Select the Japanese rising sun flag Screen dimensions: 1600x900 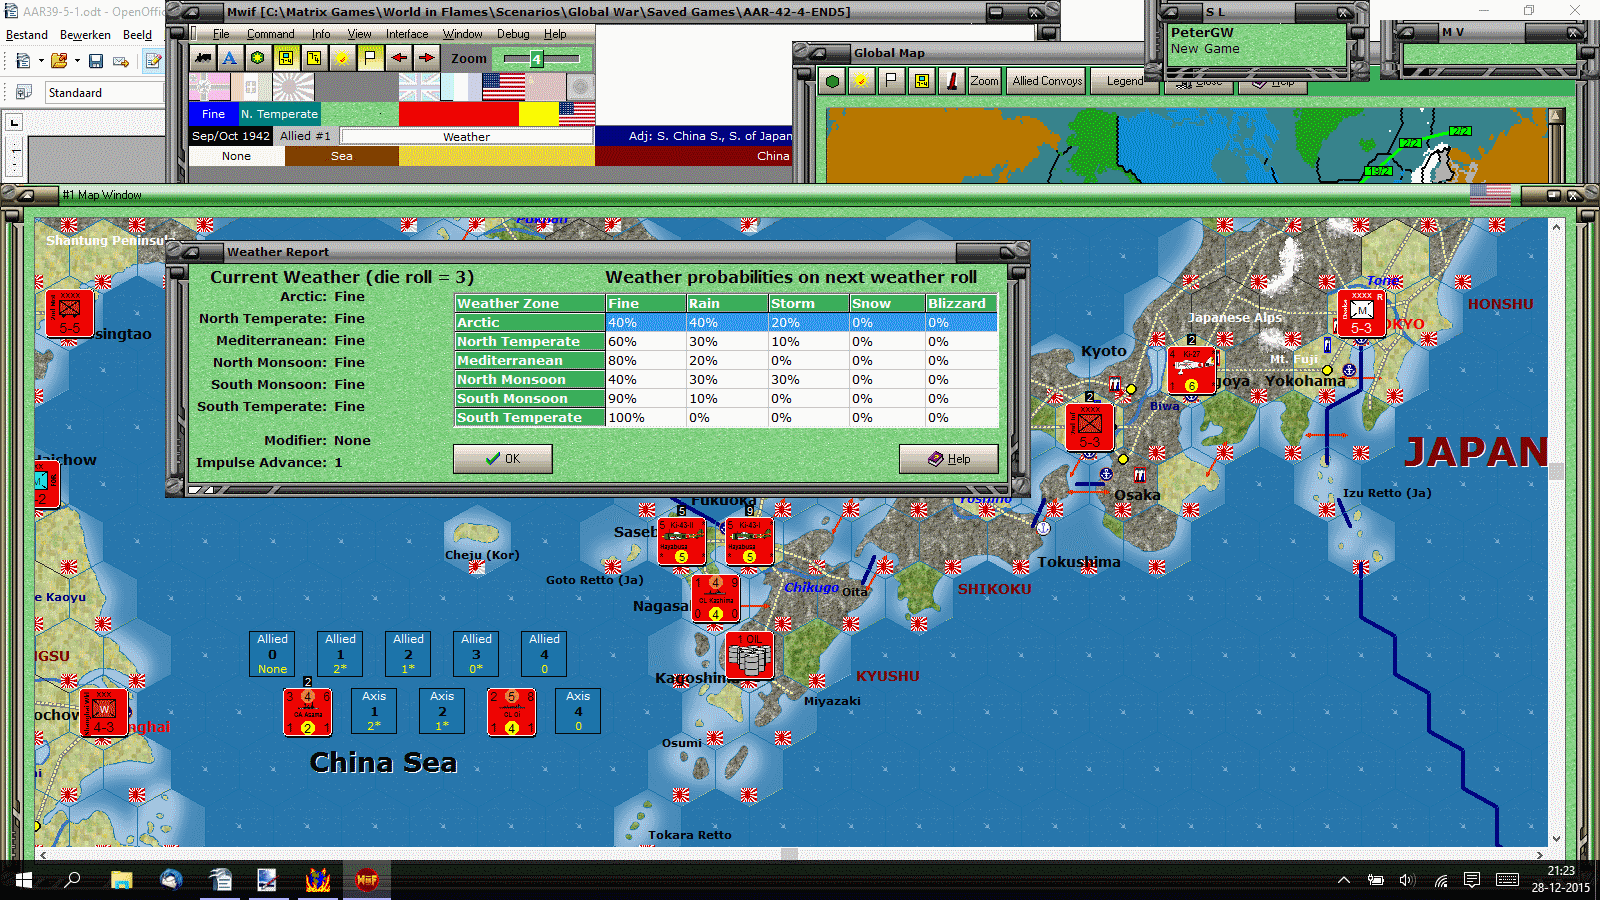293,87
